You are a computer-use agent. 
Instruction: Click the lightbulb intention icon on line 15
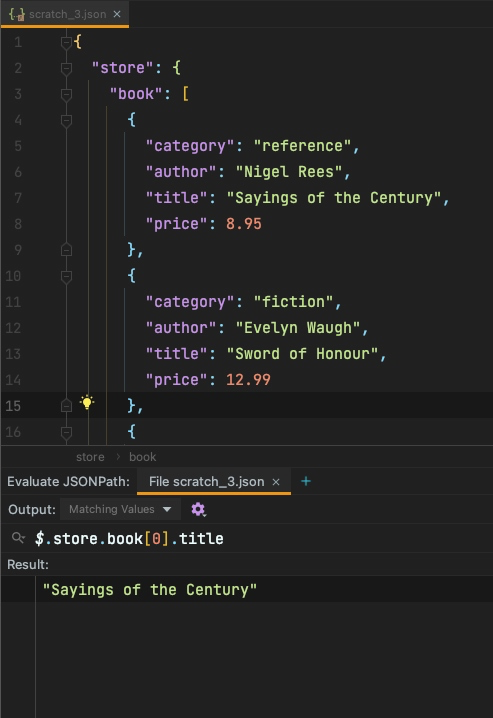tap(87, 403)
